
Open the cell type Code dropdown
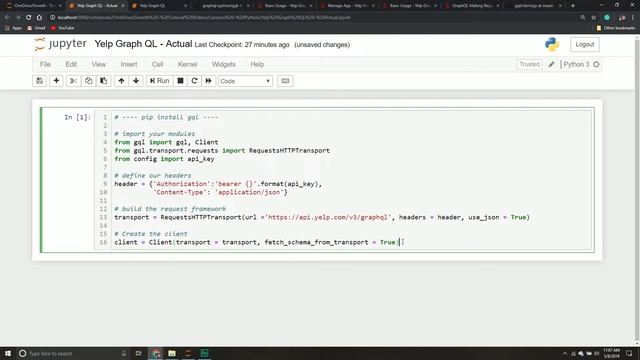[245, 81]
